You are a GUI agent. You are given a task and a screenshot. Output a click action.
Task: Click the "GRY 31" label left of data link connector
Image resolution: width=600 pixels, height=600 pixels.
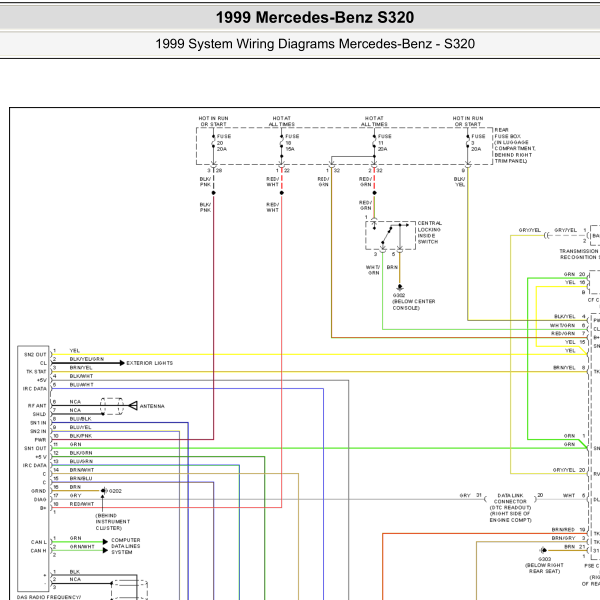[x=470, y=495]
